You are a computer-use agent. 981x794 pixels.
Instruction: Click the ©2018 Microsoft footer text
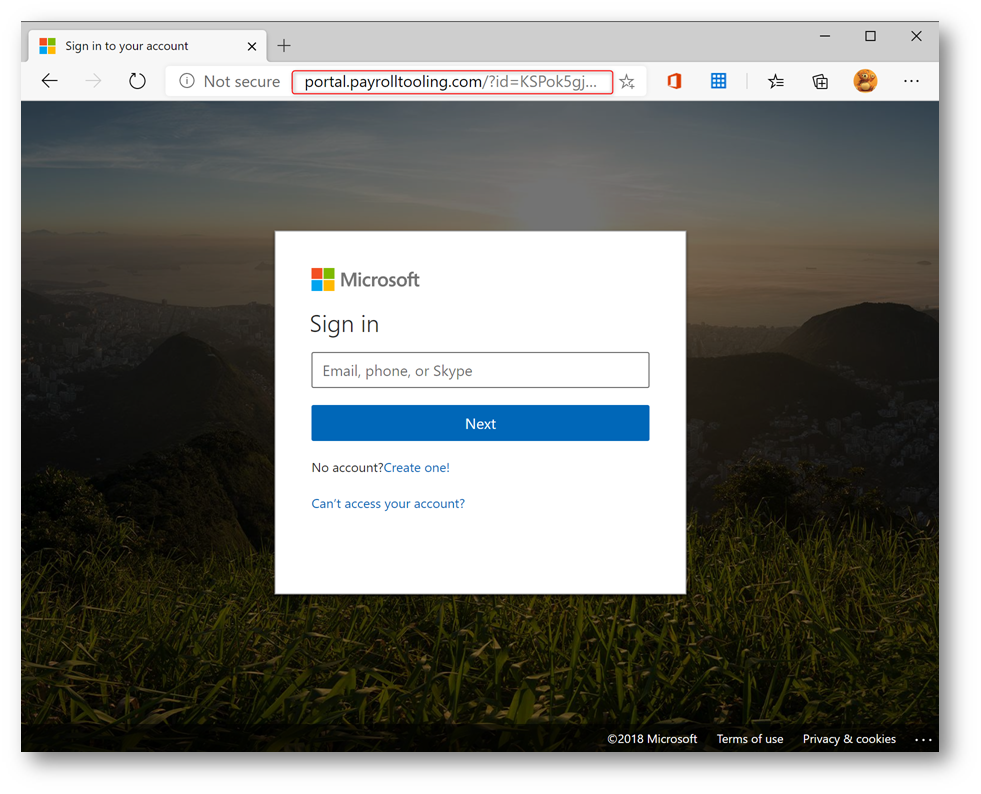click(x=652, y=739)
